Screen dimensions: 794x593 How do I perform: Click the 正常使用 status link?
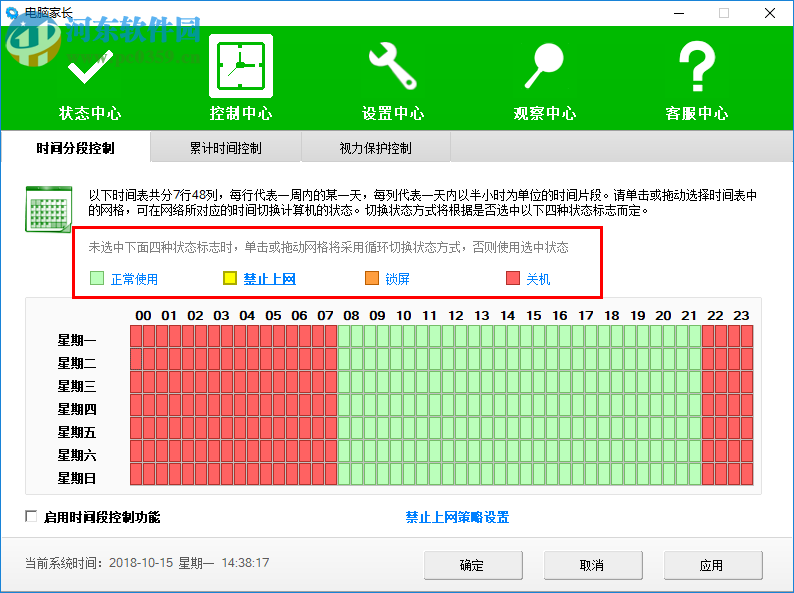point(134,279)
